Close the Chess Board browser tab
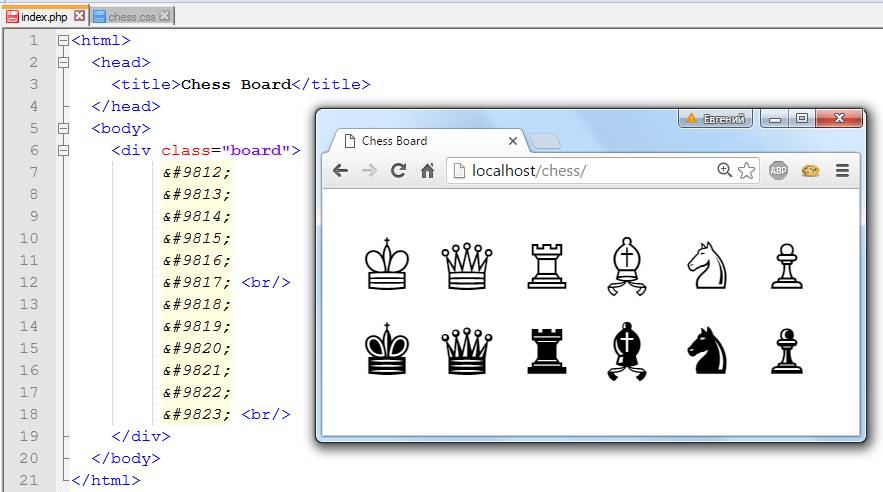883x492 pixels. click(512, 141)
